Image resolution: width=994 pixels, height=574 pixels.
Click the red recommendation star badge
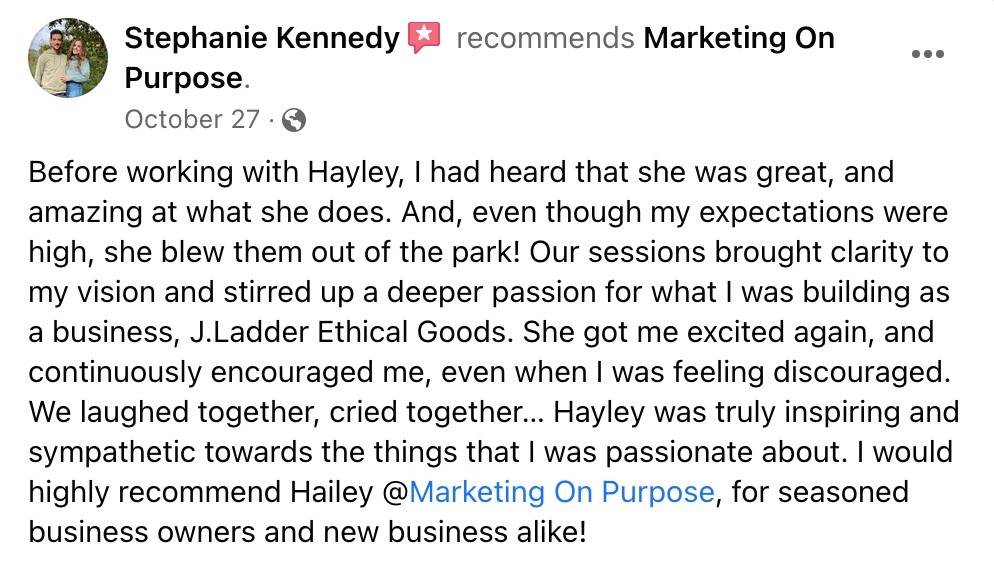(x=424, y=38)
